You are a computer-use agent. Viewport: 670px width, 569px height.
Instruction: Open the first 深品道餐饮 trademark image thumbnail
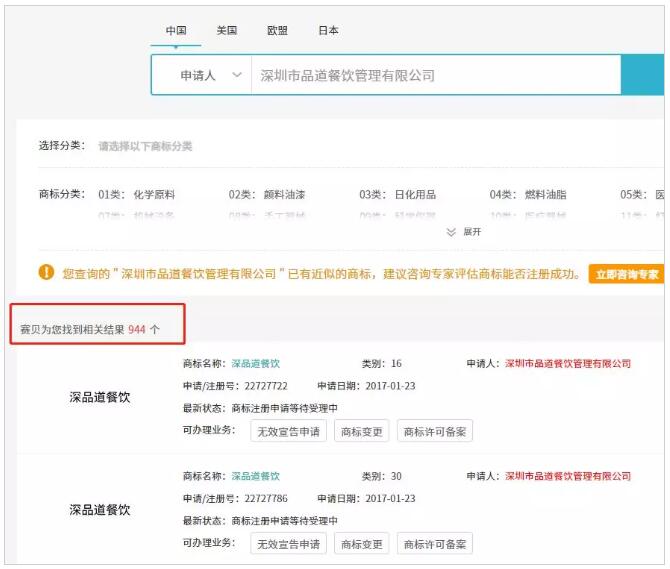coord(100,397)
